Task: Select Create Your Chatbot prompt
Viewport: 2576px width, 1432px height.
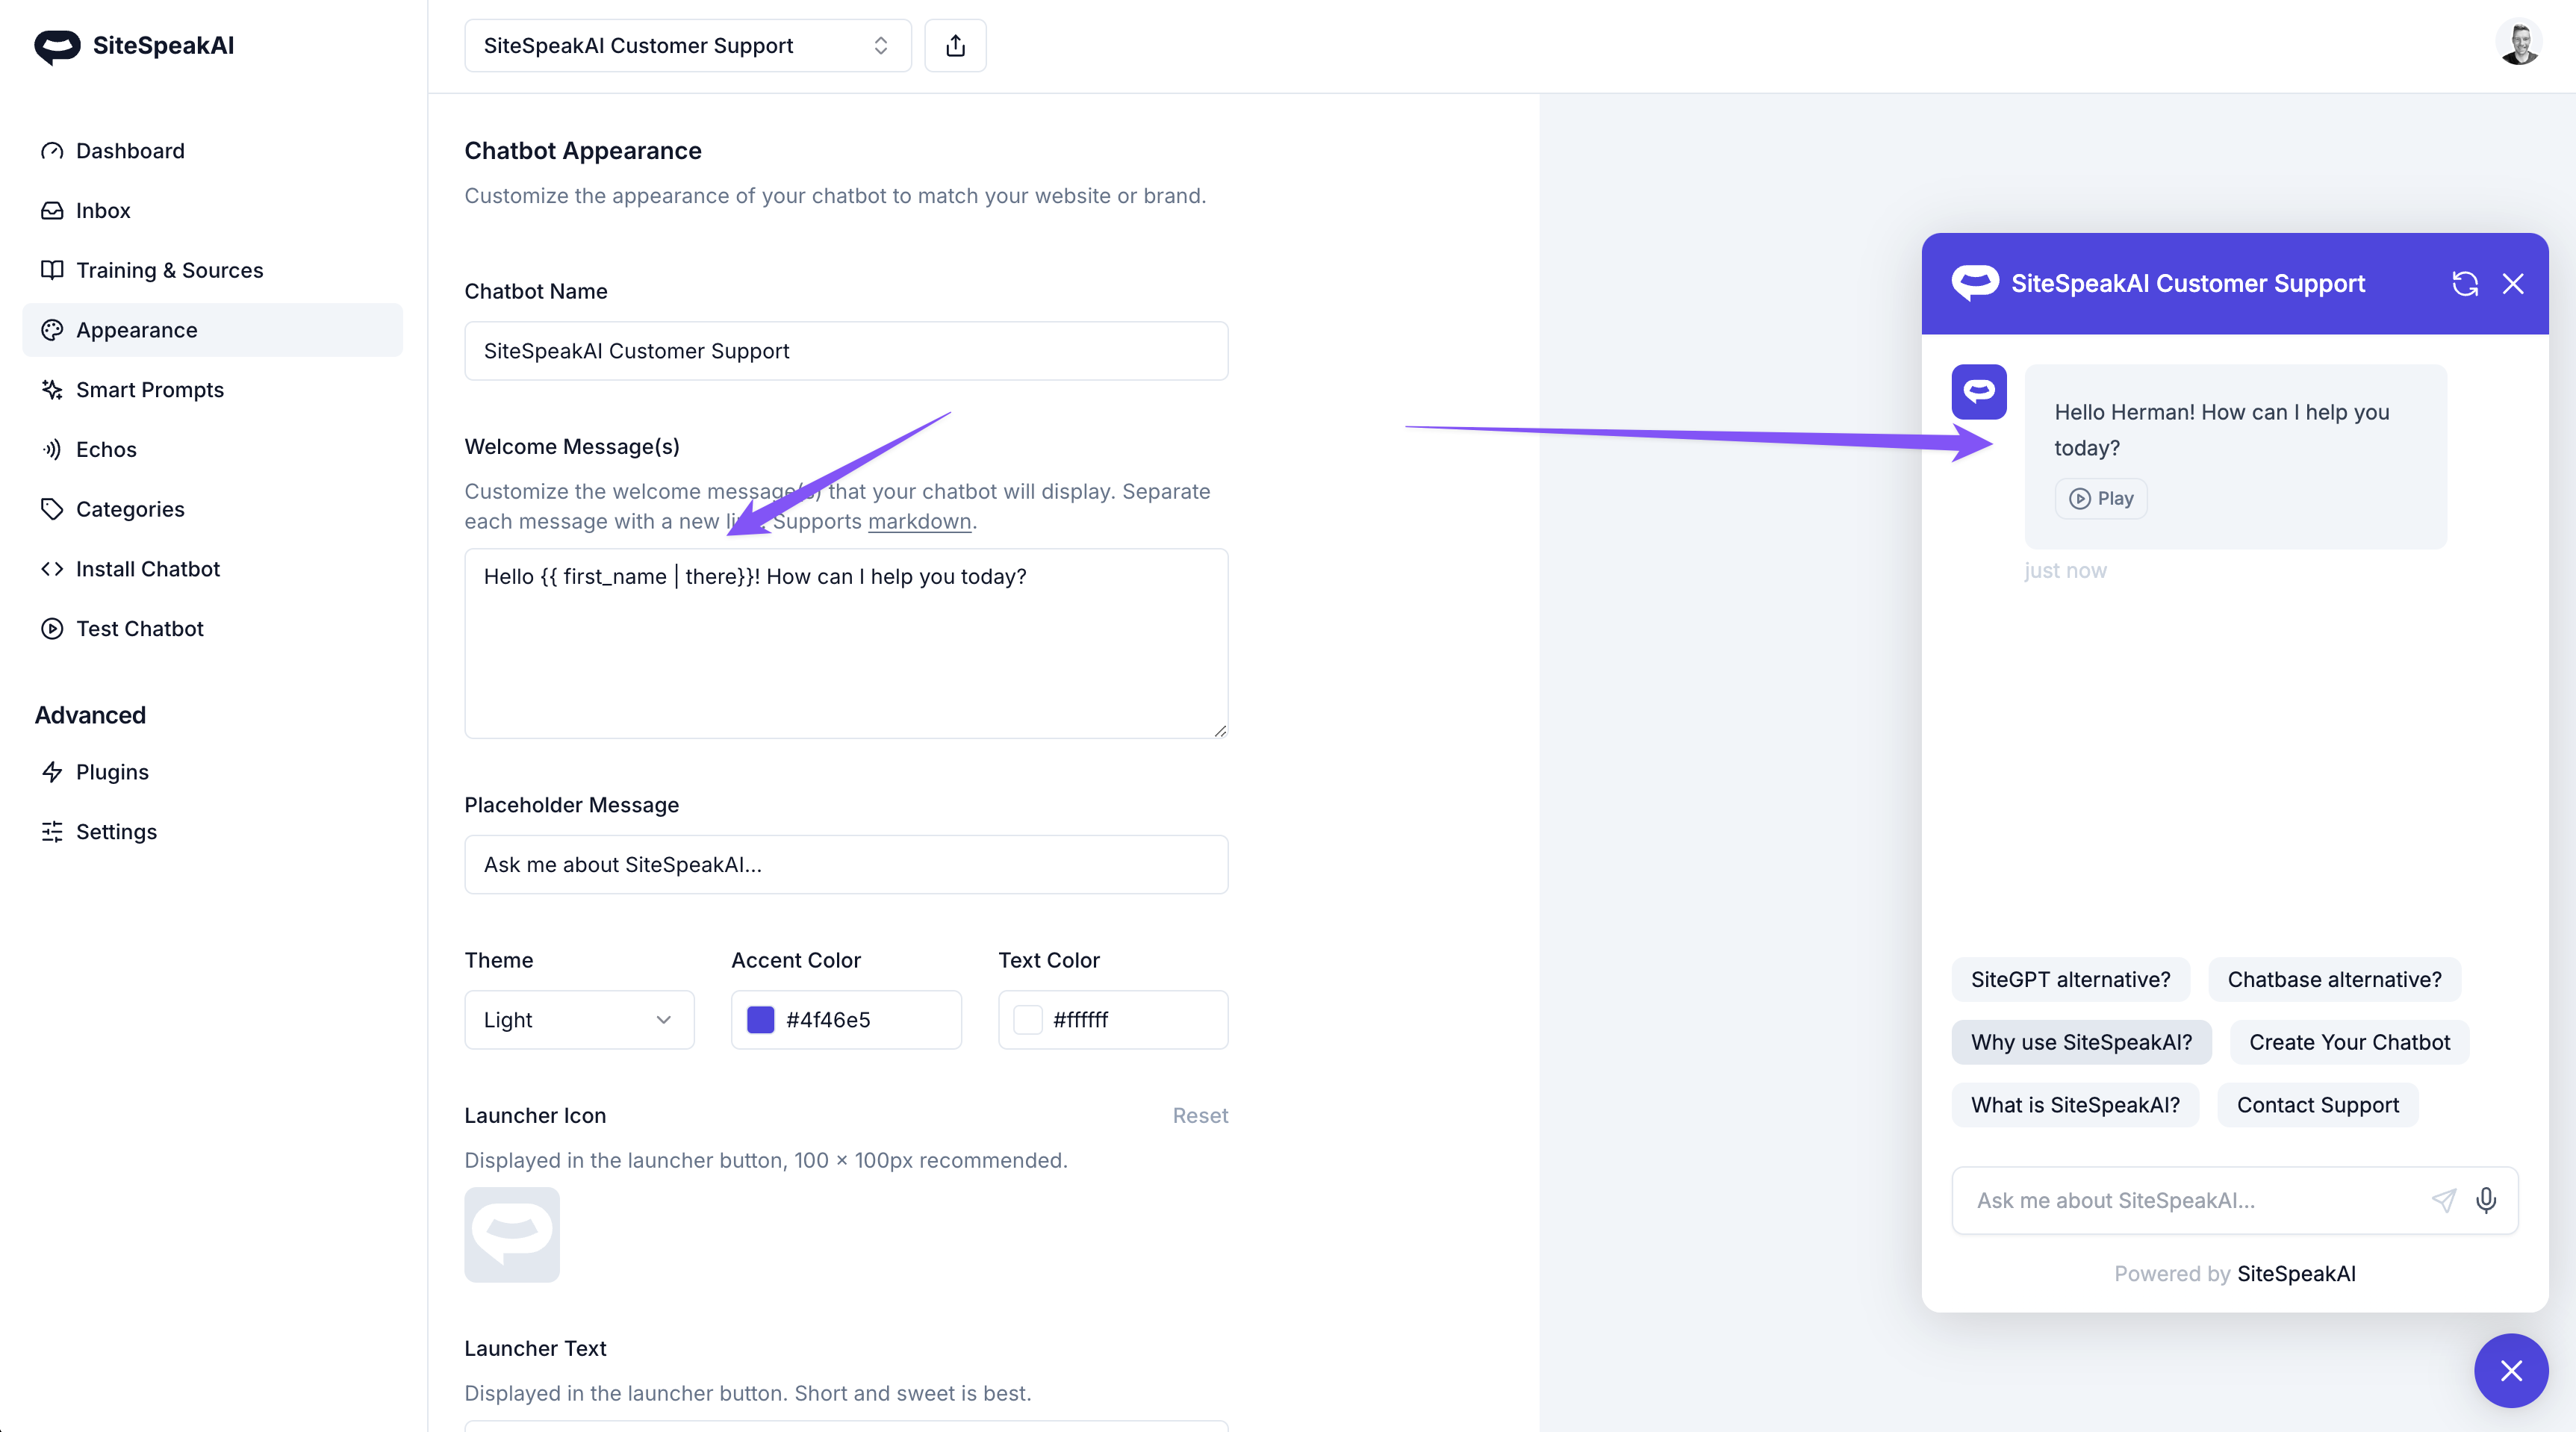Action: coord(2349,1042)
